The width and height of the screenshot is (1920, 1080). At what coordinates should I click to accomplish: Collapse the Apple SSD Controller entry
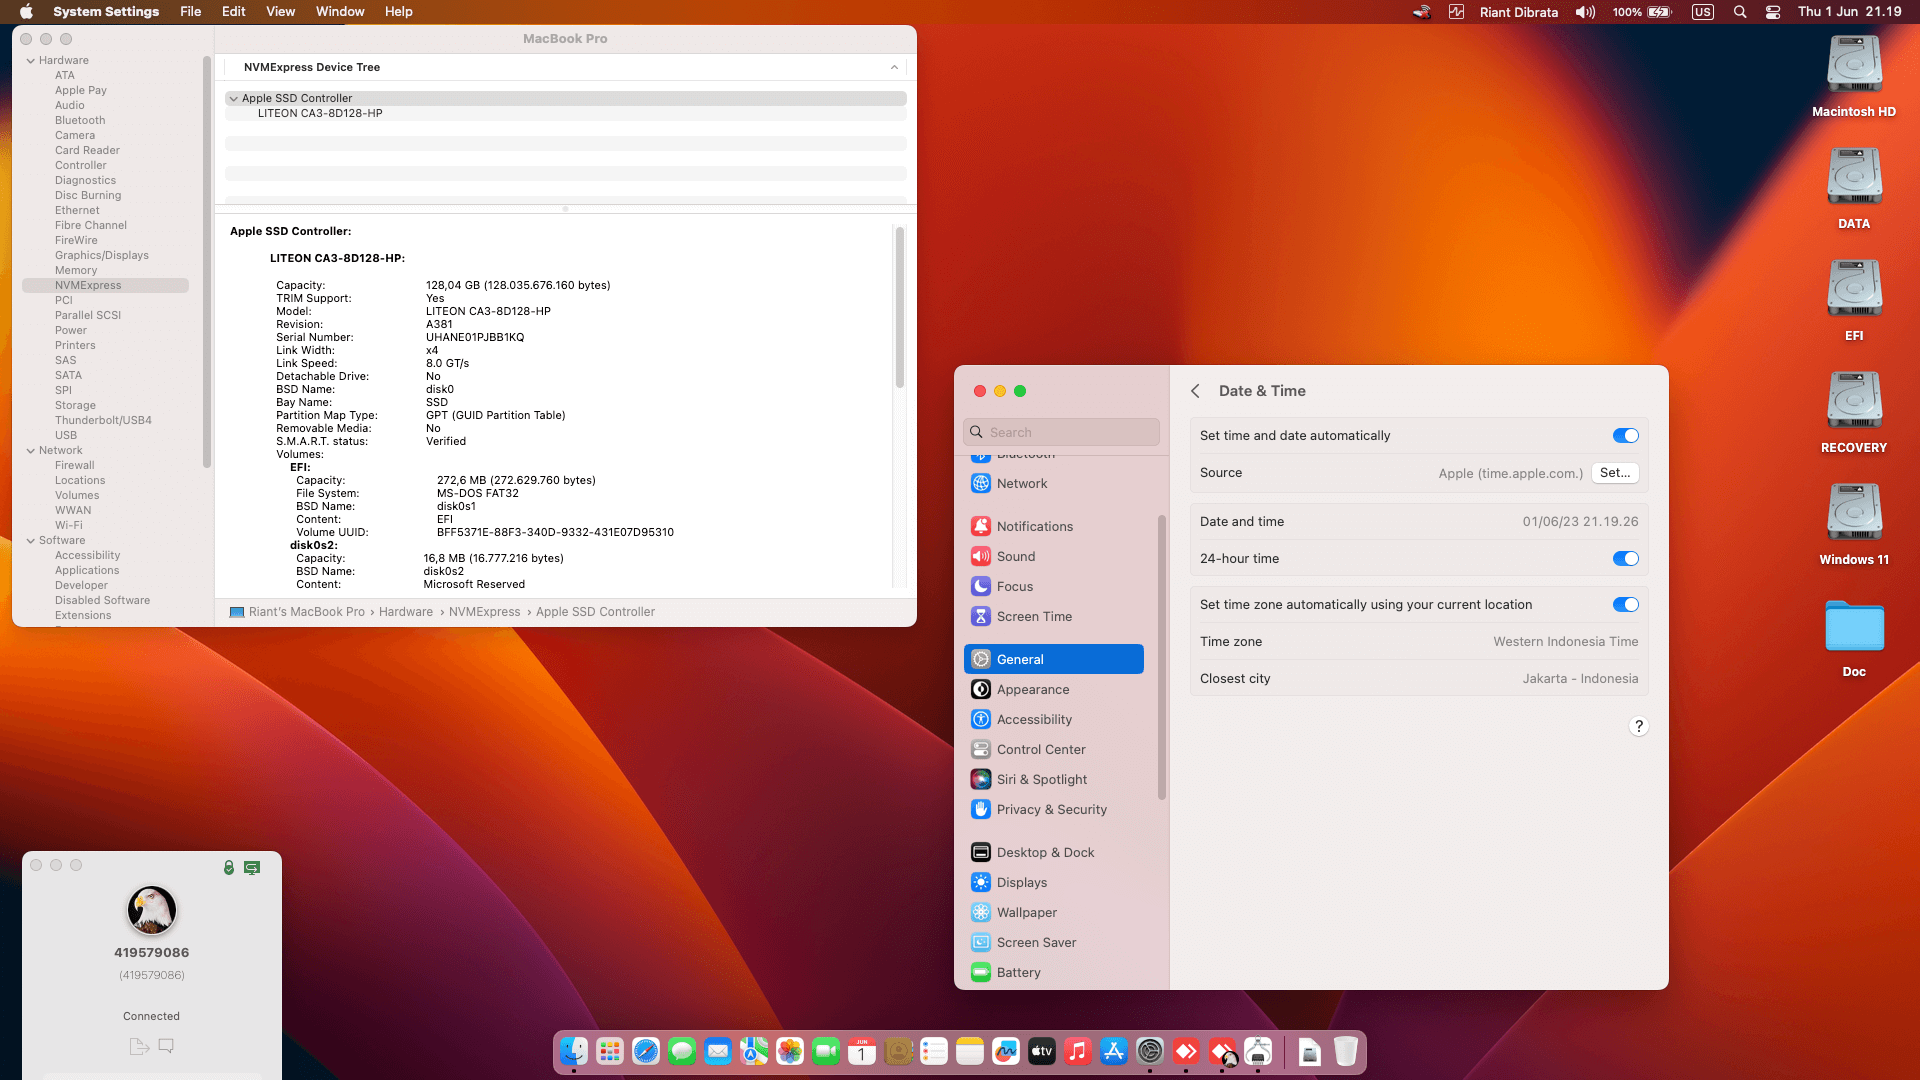[234, 98]
